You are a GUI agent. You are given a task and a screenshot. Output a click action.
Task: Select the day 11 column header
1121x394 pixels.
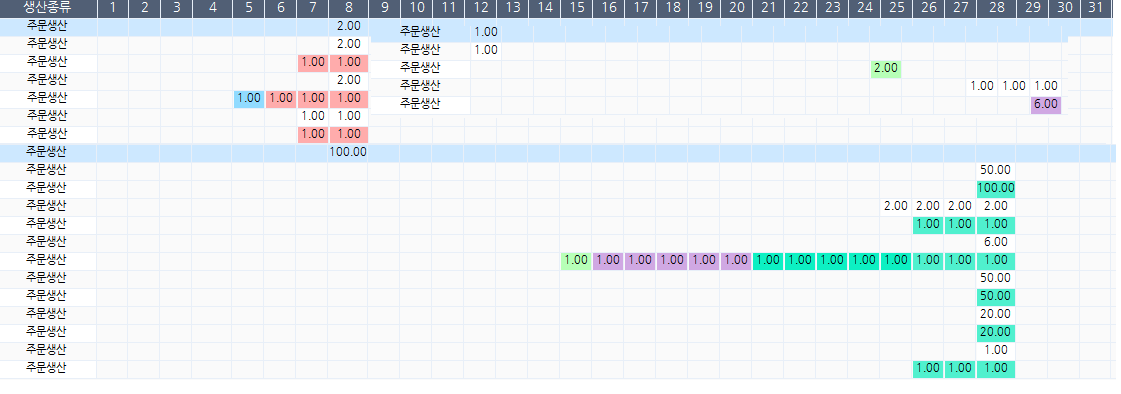[x=448, y=9]
